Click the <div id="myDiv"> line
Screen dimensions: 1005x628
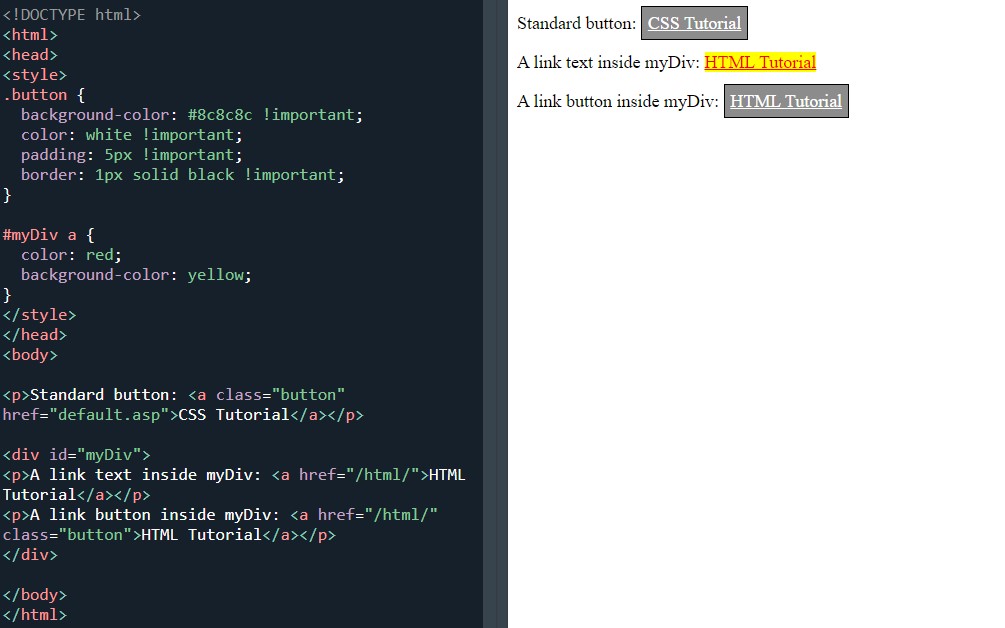pos(76,455)
